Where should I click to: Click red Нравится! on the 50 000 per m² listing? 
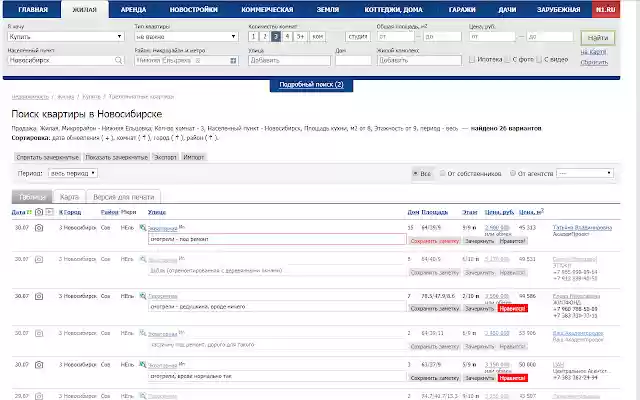click(x=513, y=378)
